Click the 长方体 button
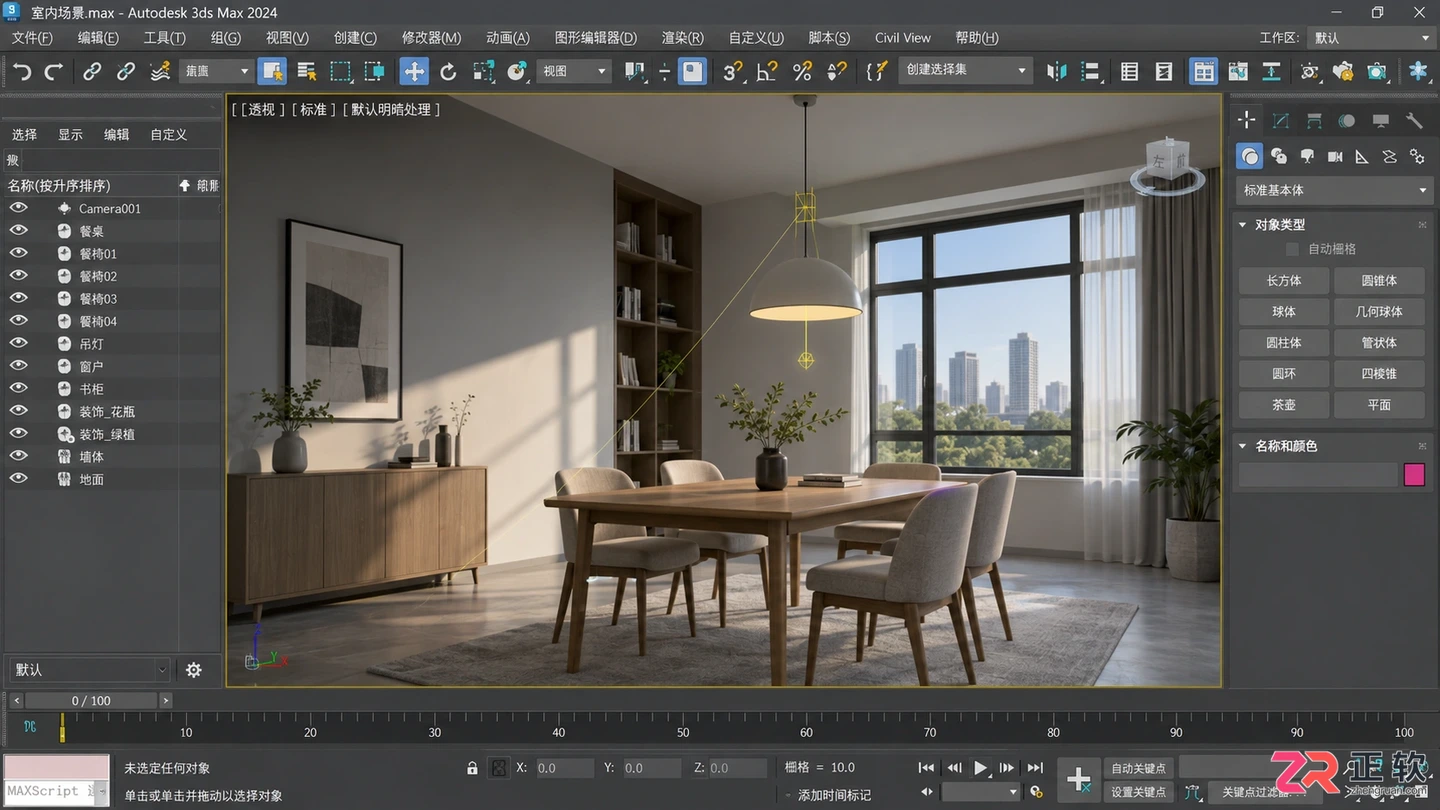This screenshot has height=810, width=1440. [1284, 281]
